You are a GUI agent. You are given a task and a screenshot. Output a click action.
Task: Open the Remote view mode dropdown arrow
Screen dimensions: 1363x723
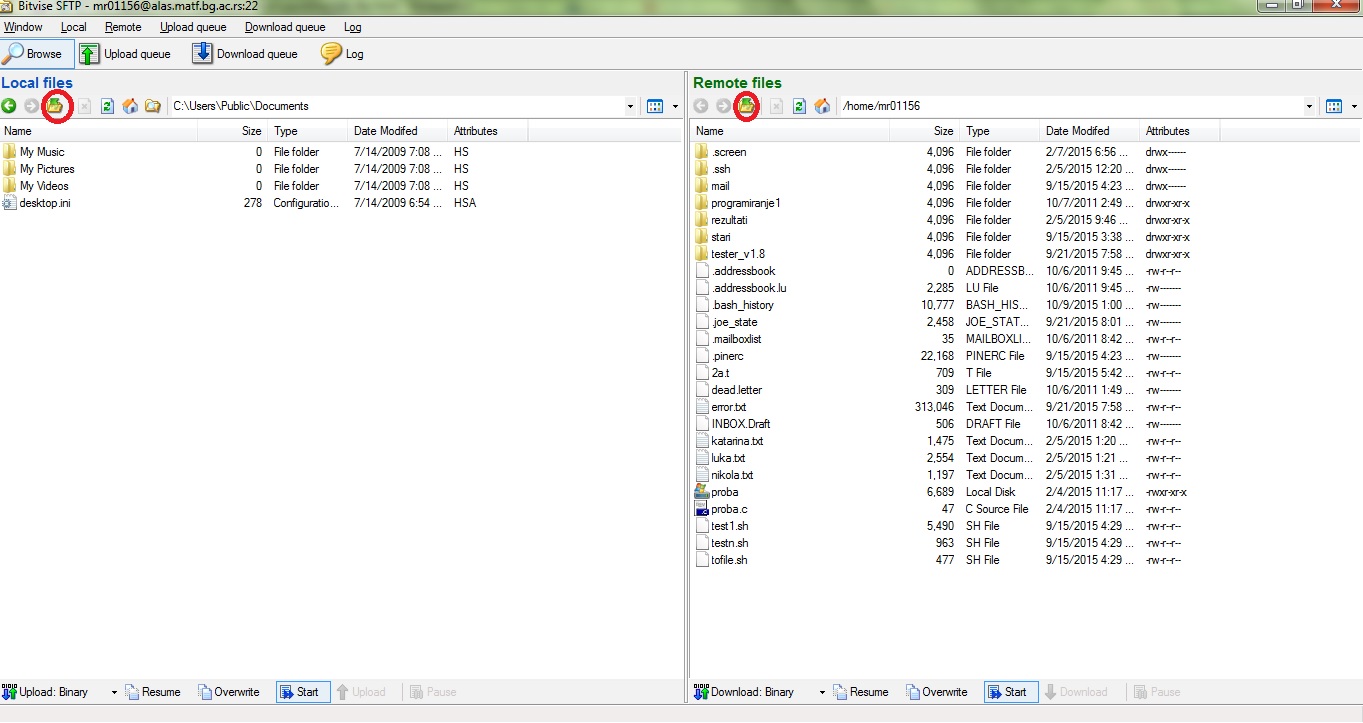1354,106
